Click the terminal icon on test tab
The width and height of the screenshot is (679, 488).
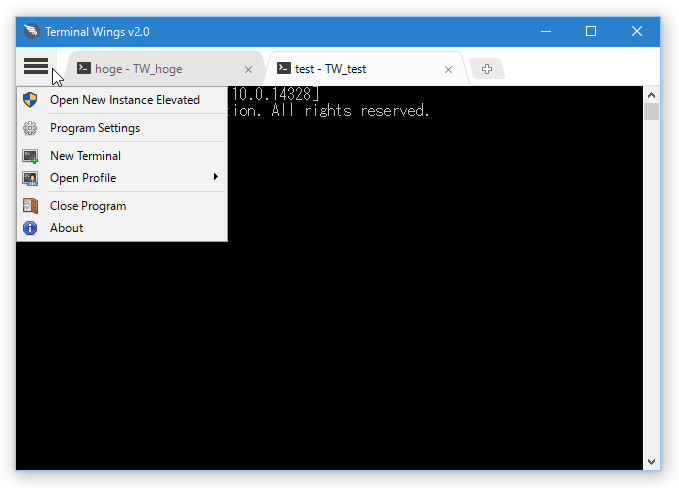284,68
